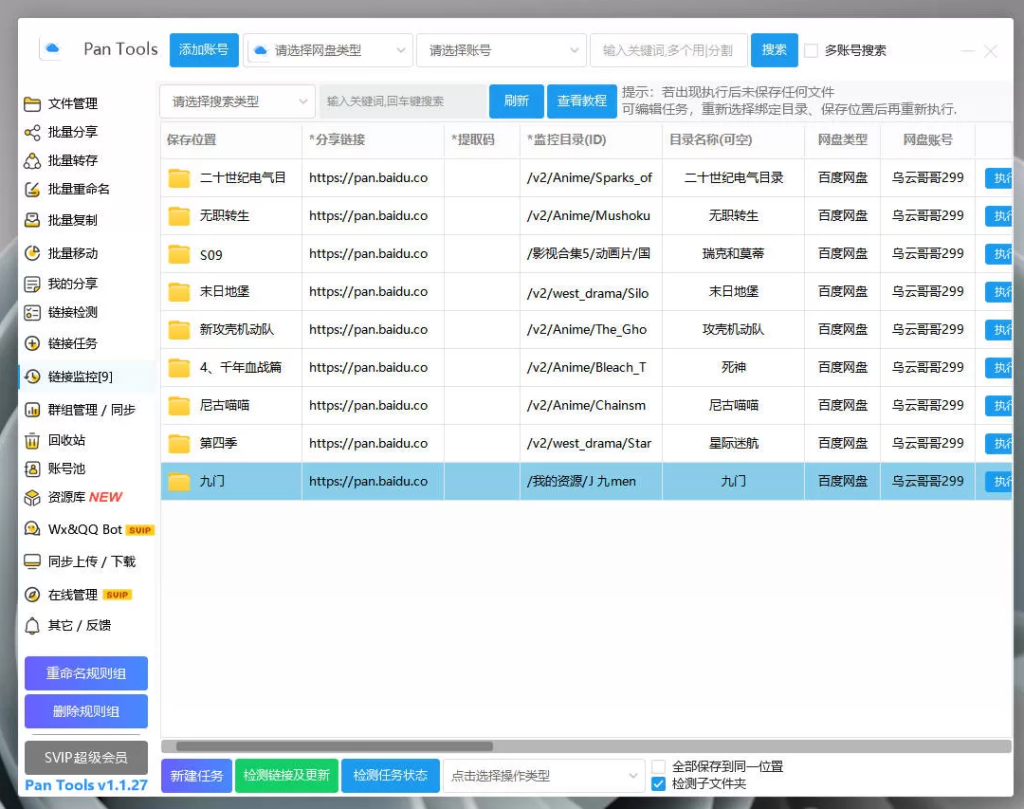Go to 回收站 section

point(67,440)
